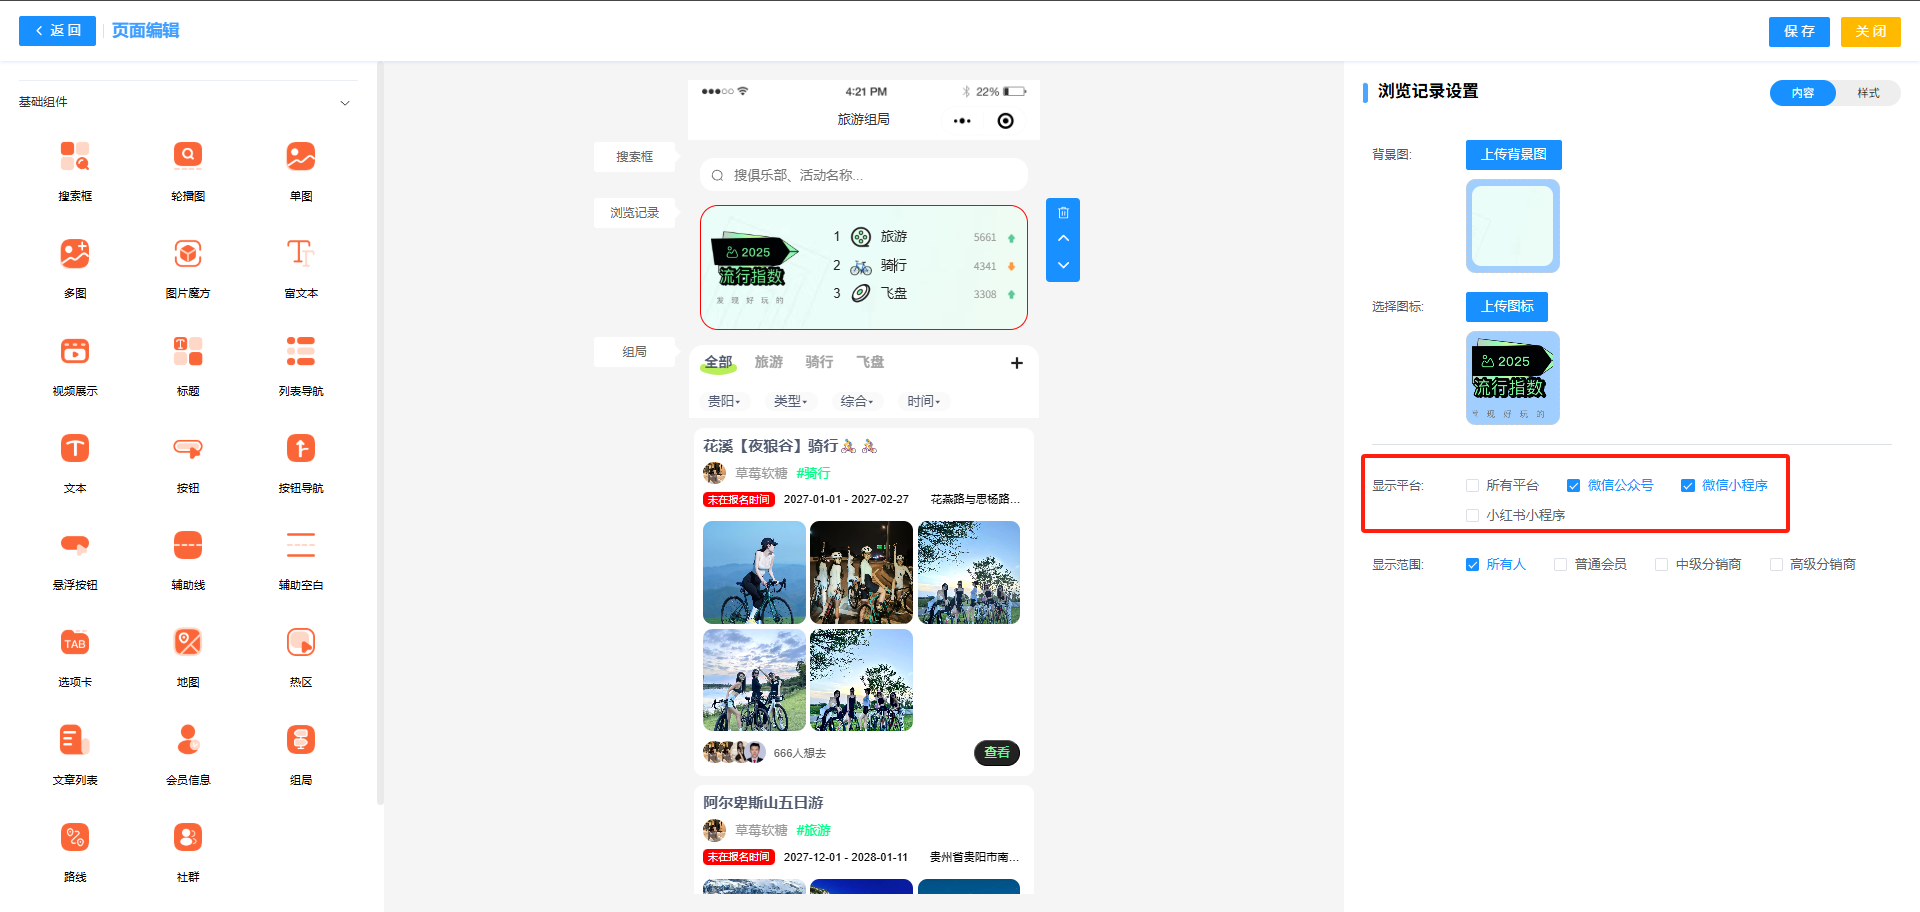Open the 贵阳 city filter dropdown
1920x912 pixels.
point(724,401)
